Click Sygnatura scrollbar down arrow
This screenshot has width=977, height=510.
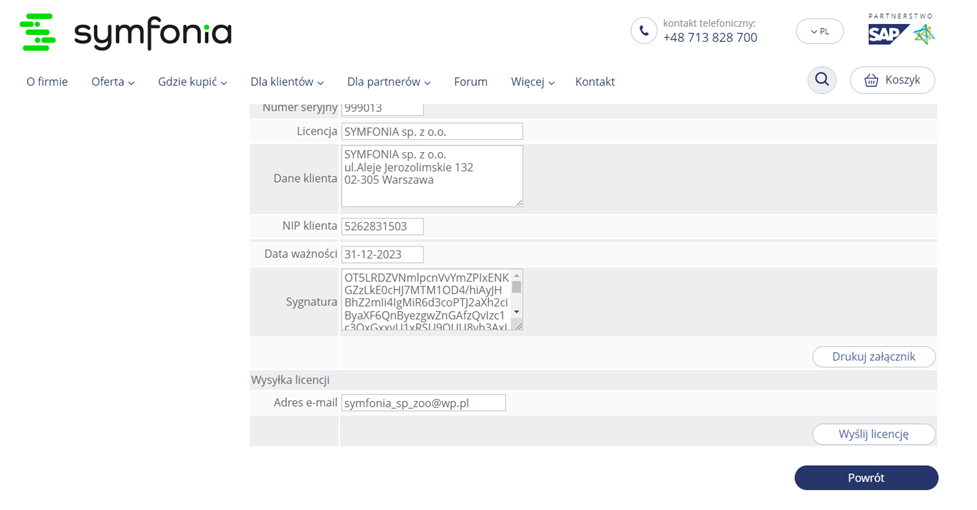point(517,312)
